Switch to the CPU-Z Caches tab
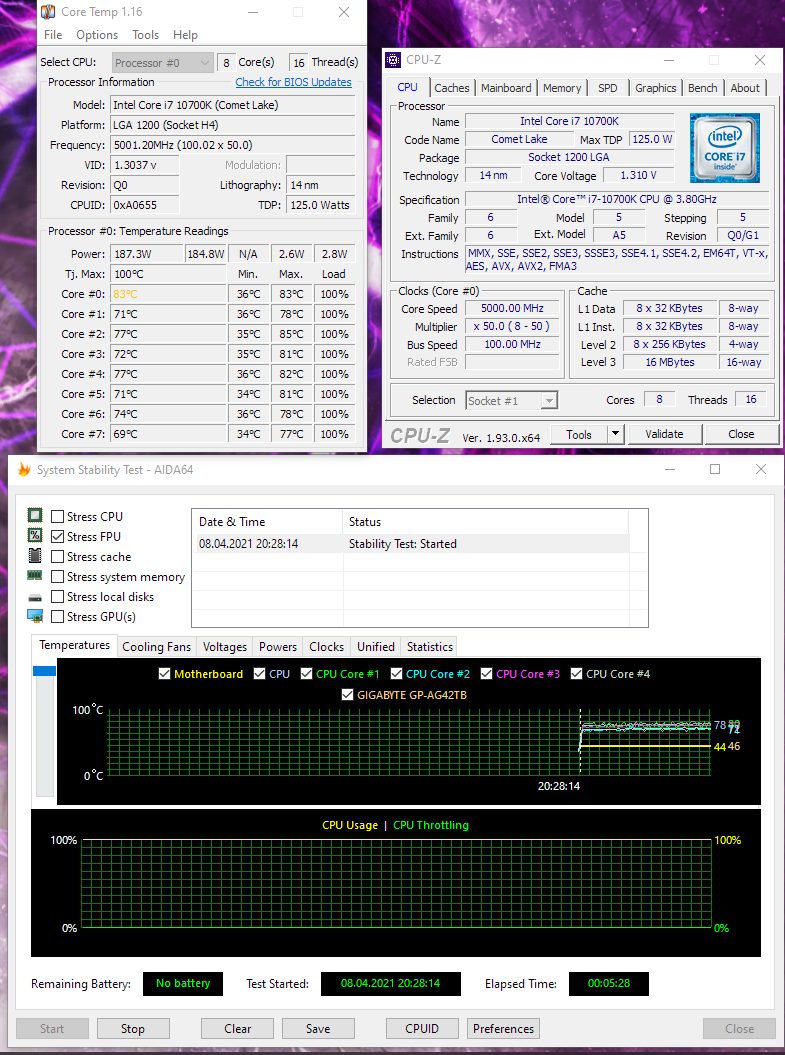Screen dimensions: 785x1055 tap(451, 88)
